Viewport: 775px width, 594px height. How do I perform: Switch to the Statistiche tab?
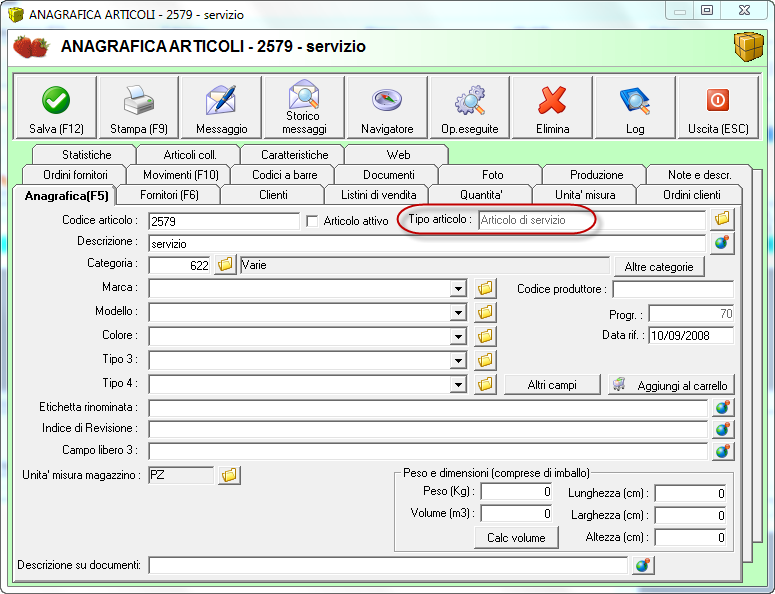[86, 155]
